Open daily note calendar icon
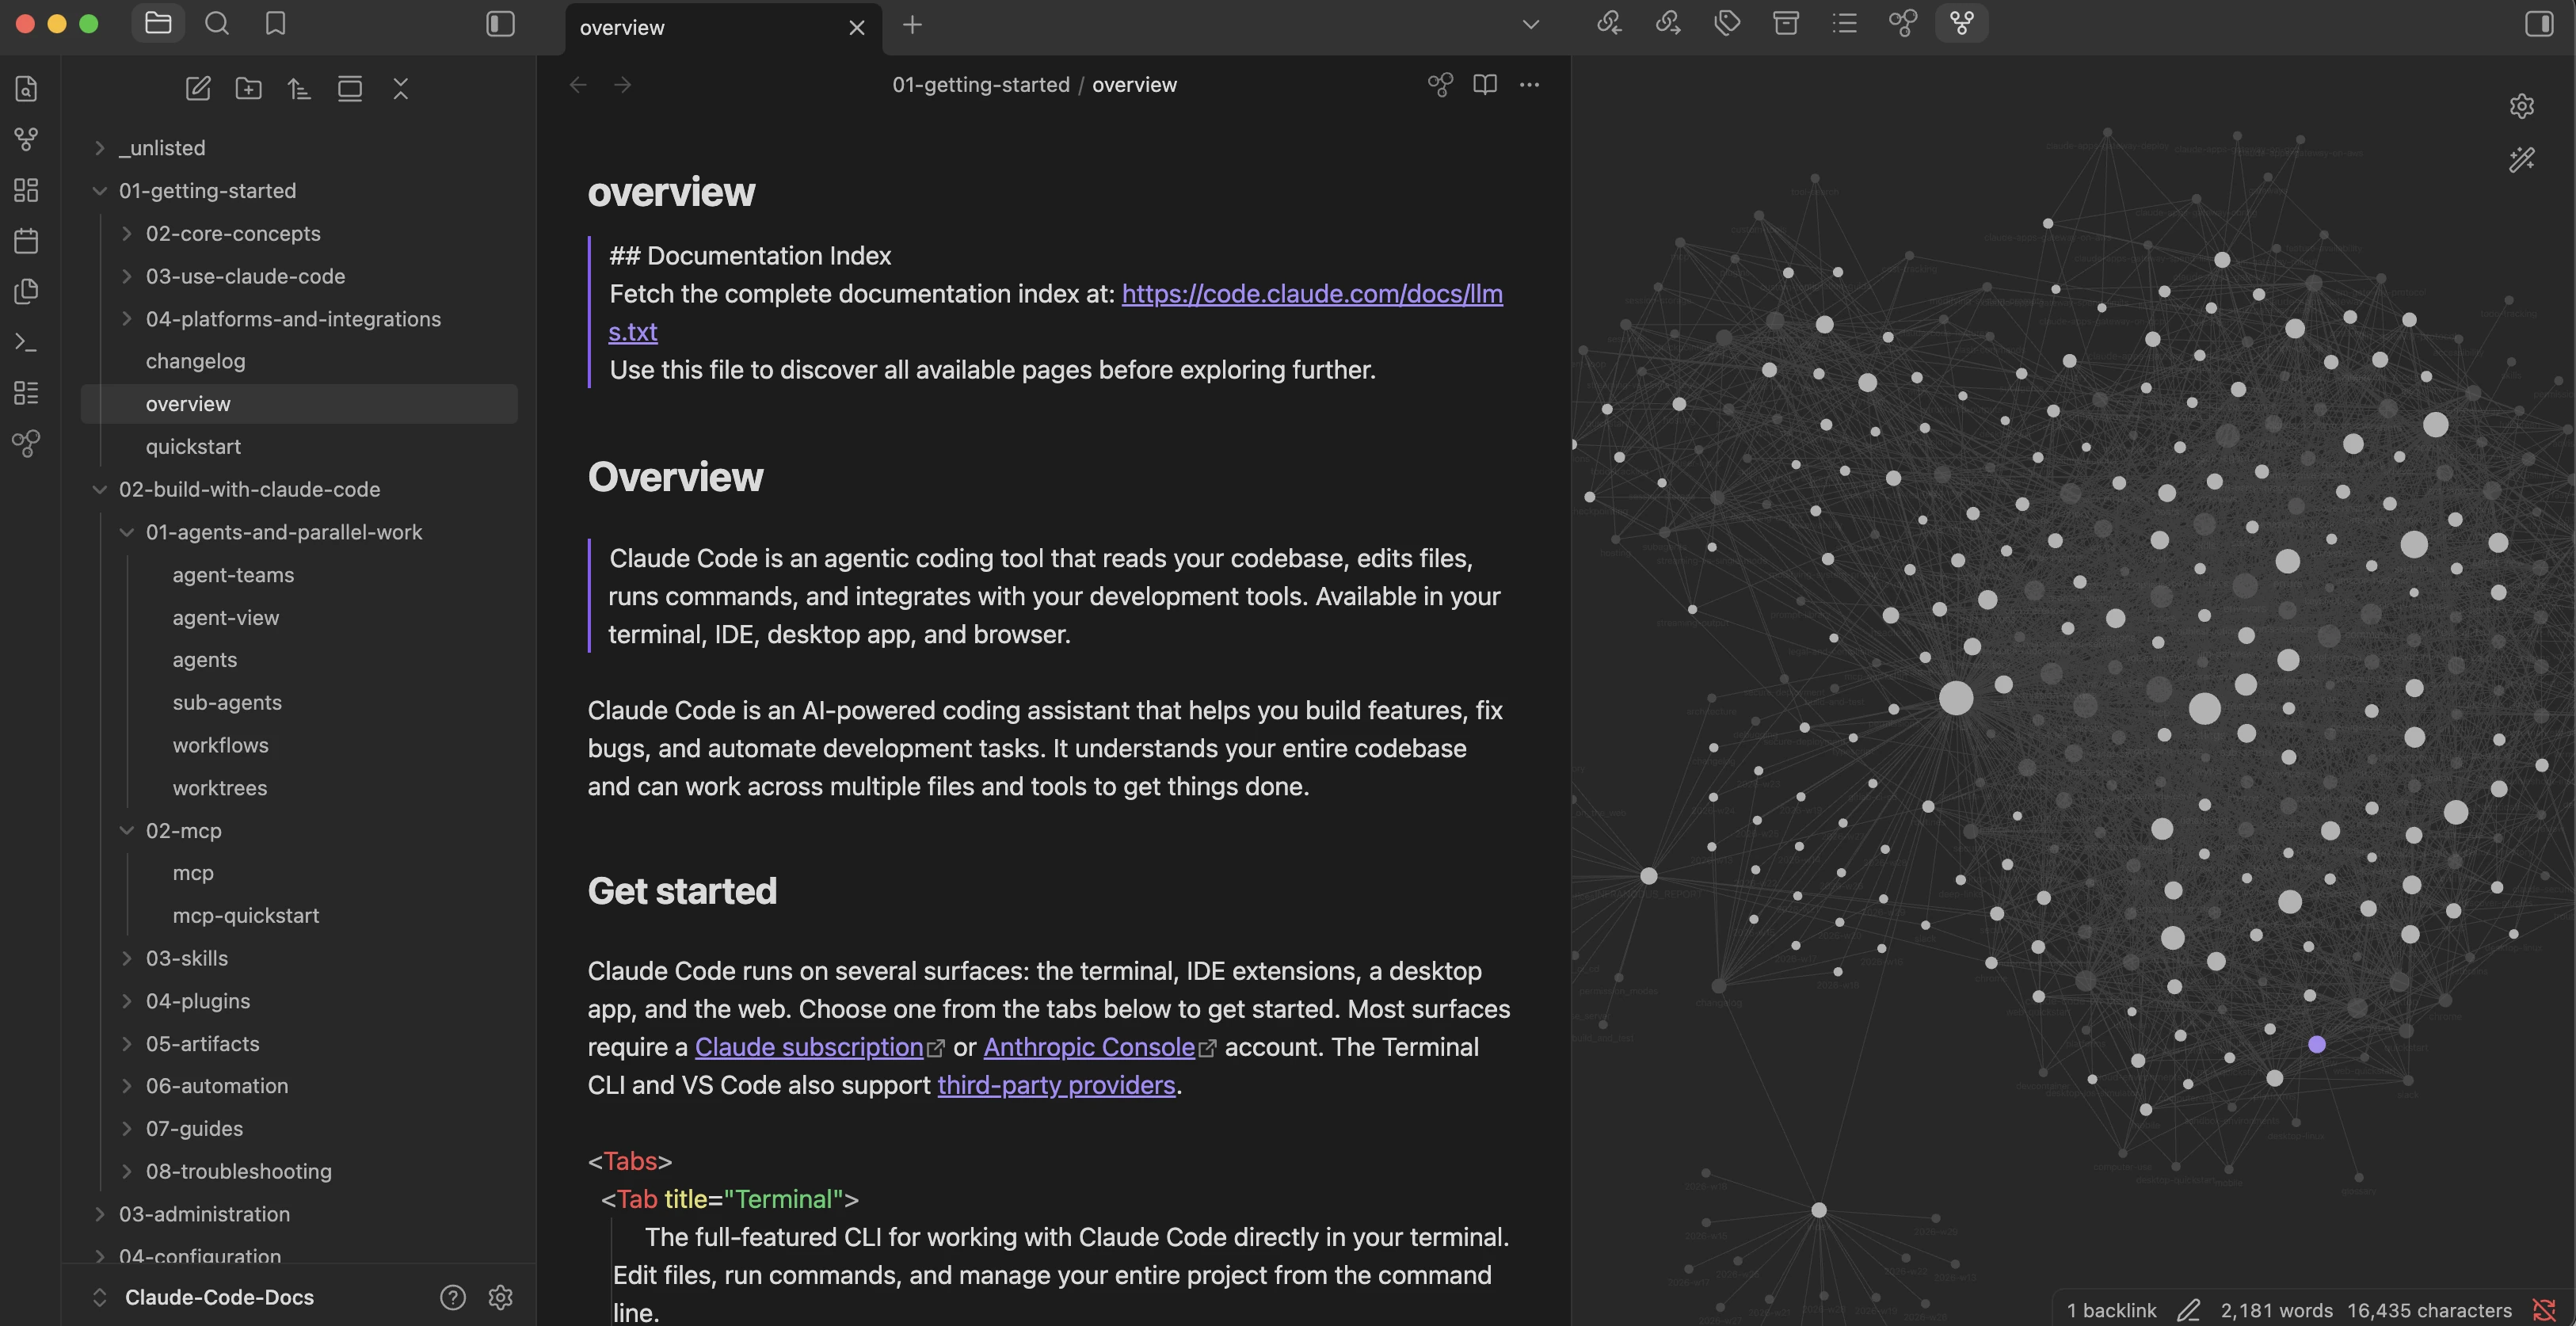Viewport: 2576px width, 1326px height. [x=27, y=241]
